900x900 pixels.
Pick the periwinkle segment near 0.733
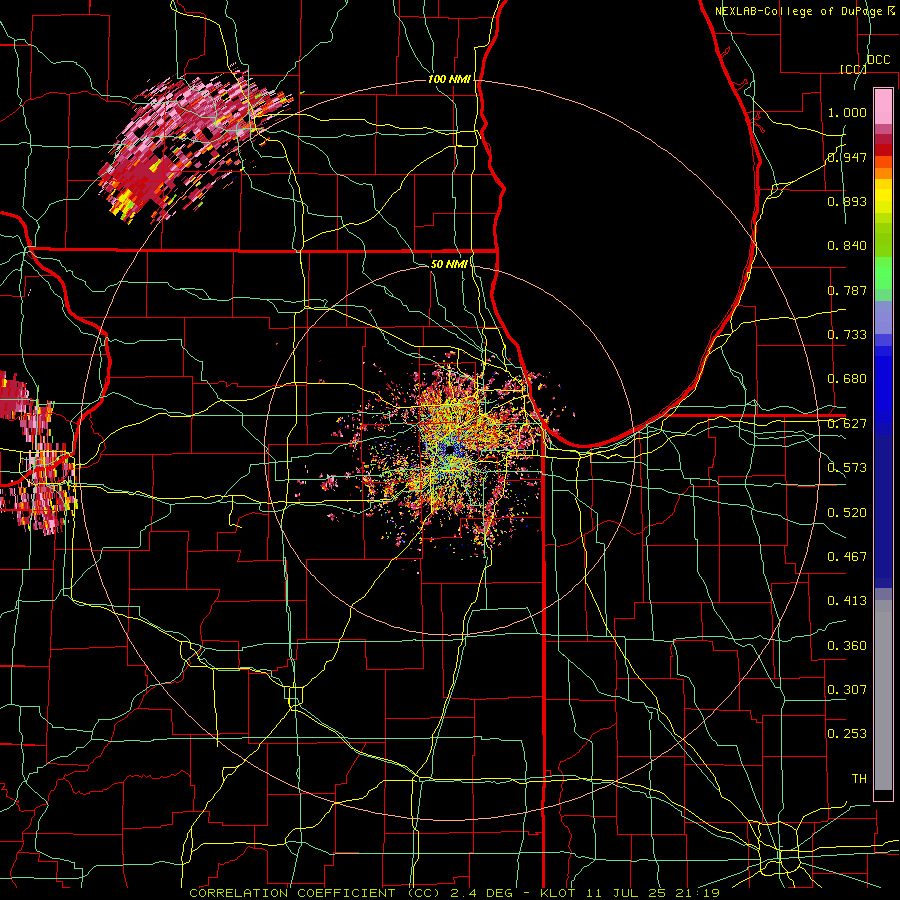tap(883, 317)
